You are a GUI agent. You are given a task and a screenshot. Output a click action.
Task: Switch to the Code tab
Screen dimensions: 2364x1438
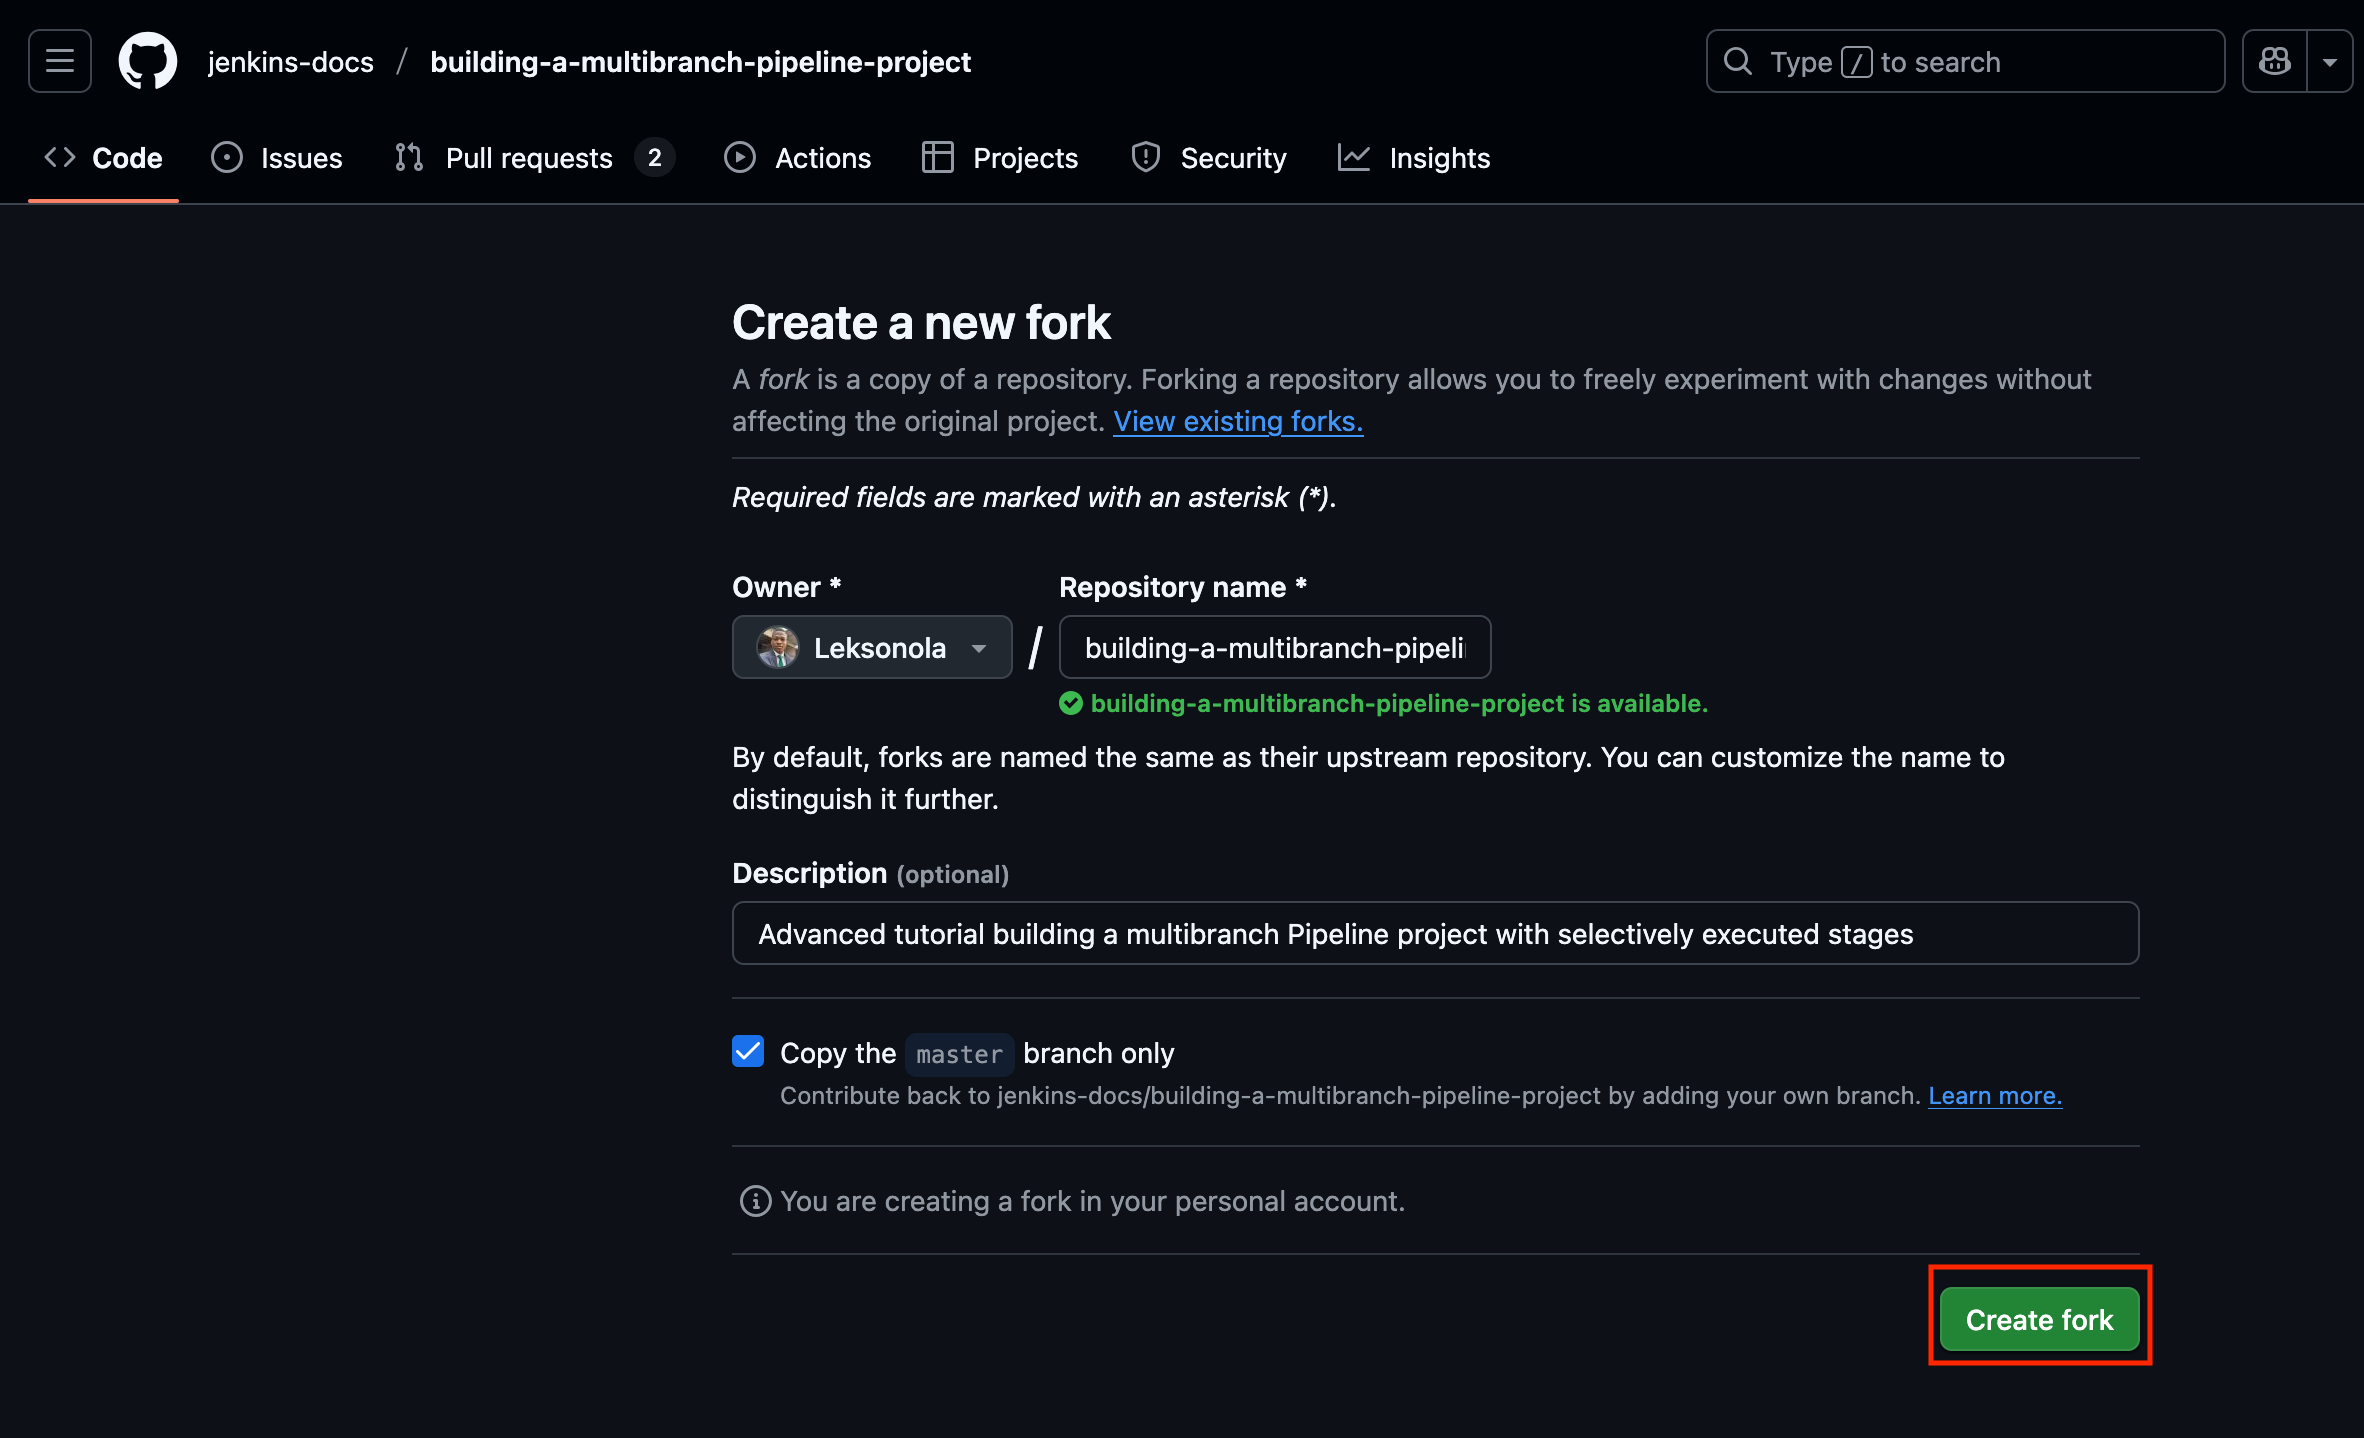click(103, 158)
